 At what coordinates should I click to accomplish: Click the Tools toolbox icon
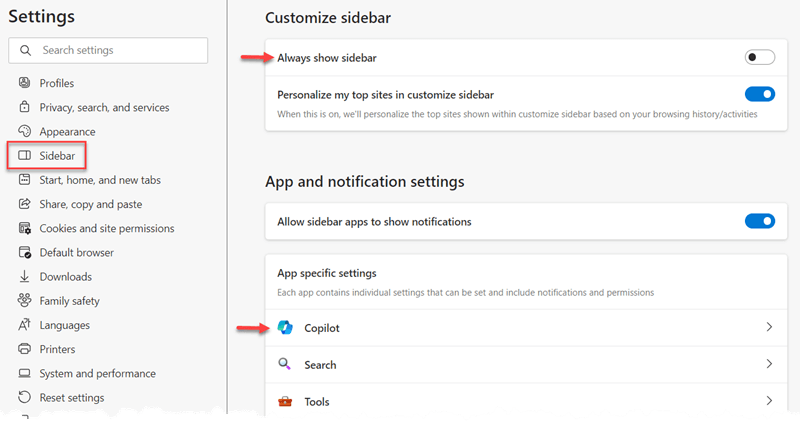point(286,401)
